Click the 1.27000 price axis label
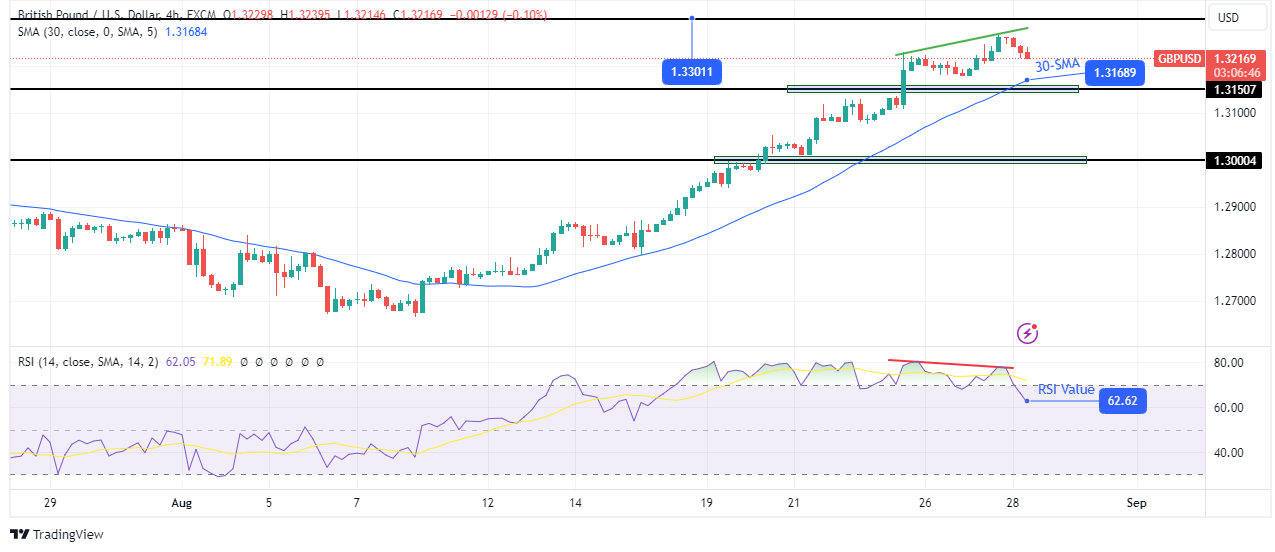This screenshot has width=1275, height=552. coord(1235,301)
